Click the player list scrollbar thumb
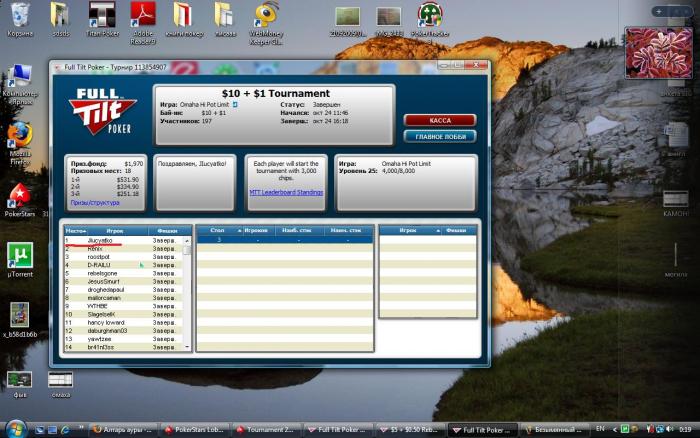This screenshot has height=438, width=700. (187, 250)
